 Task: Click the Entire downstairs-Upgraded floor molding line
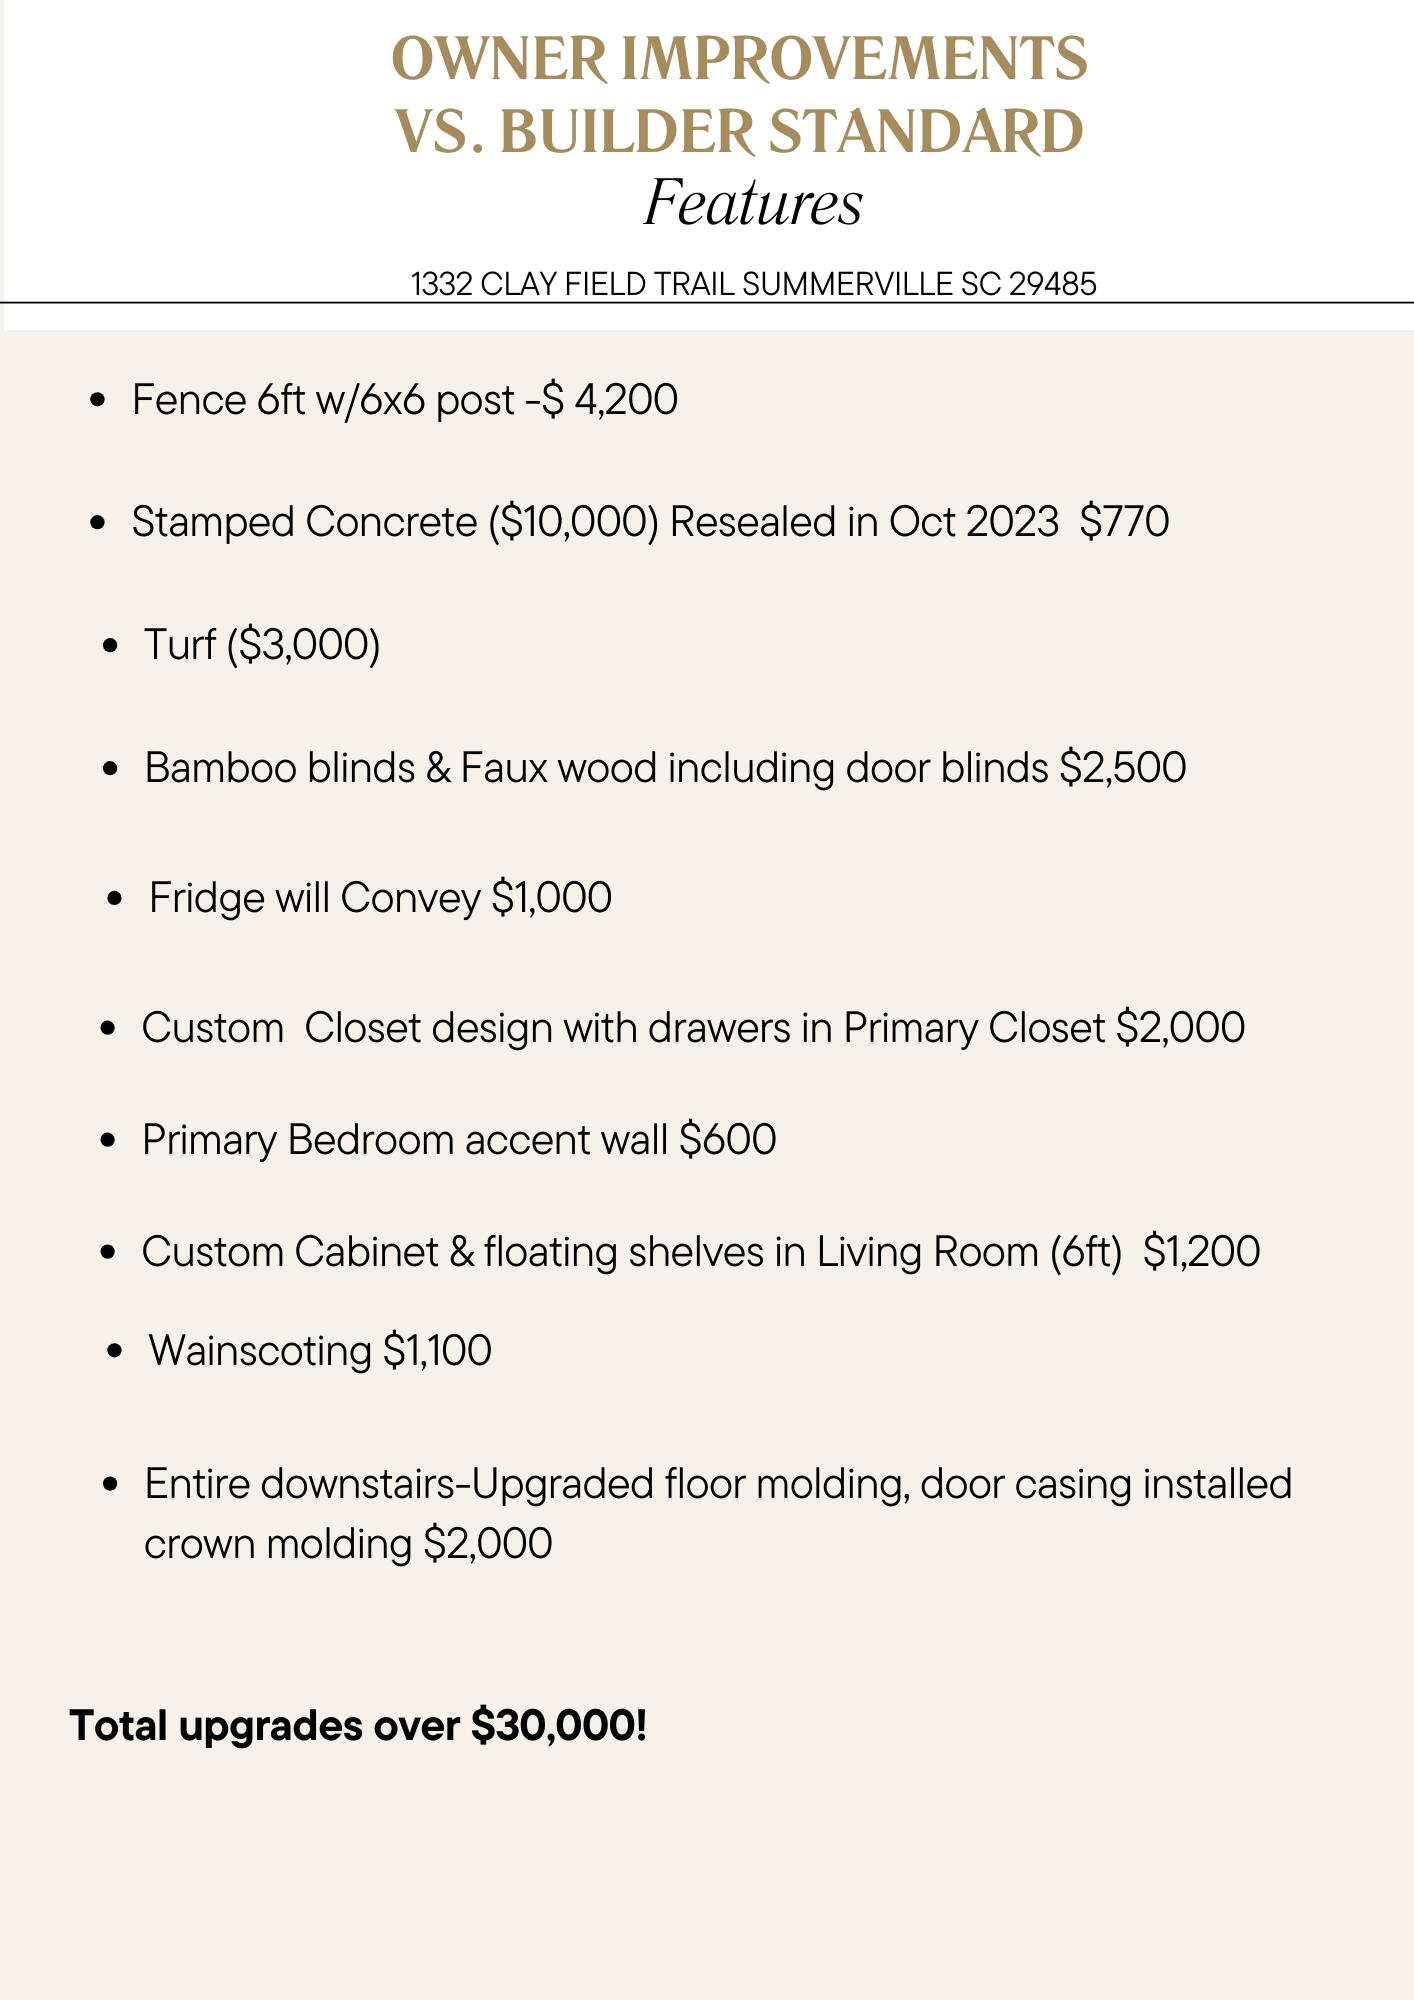tap(718, 1484)
